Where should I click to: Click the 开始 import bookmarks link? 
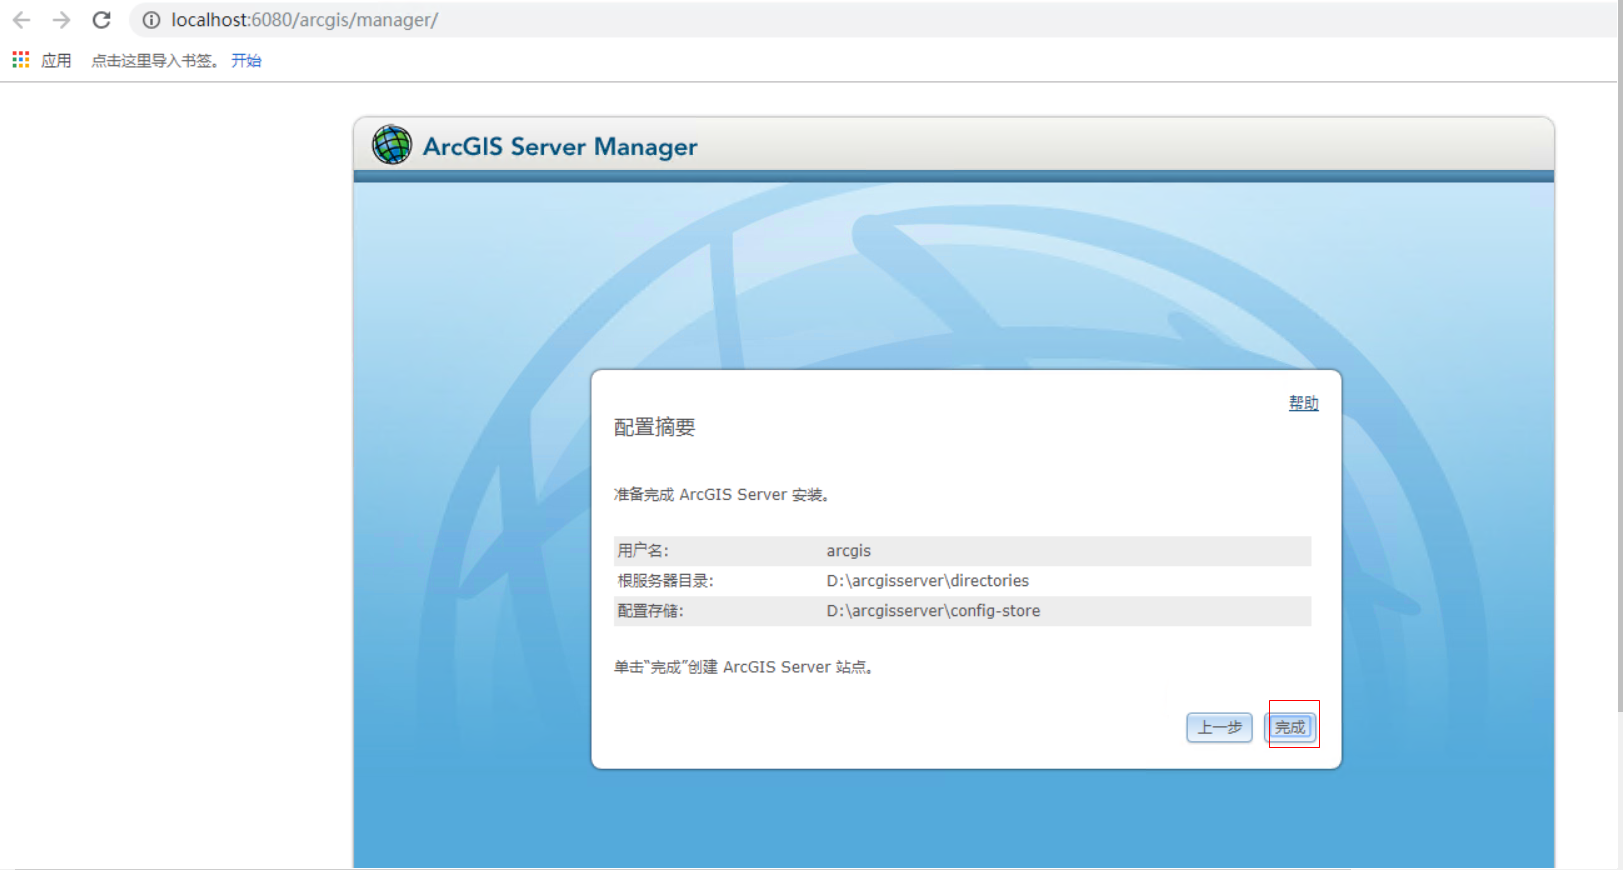246,60
